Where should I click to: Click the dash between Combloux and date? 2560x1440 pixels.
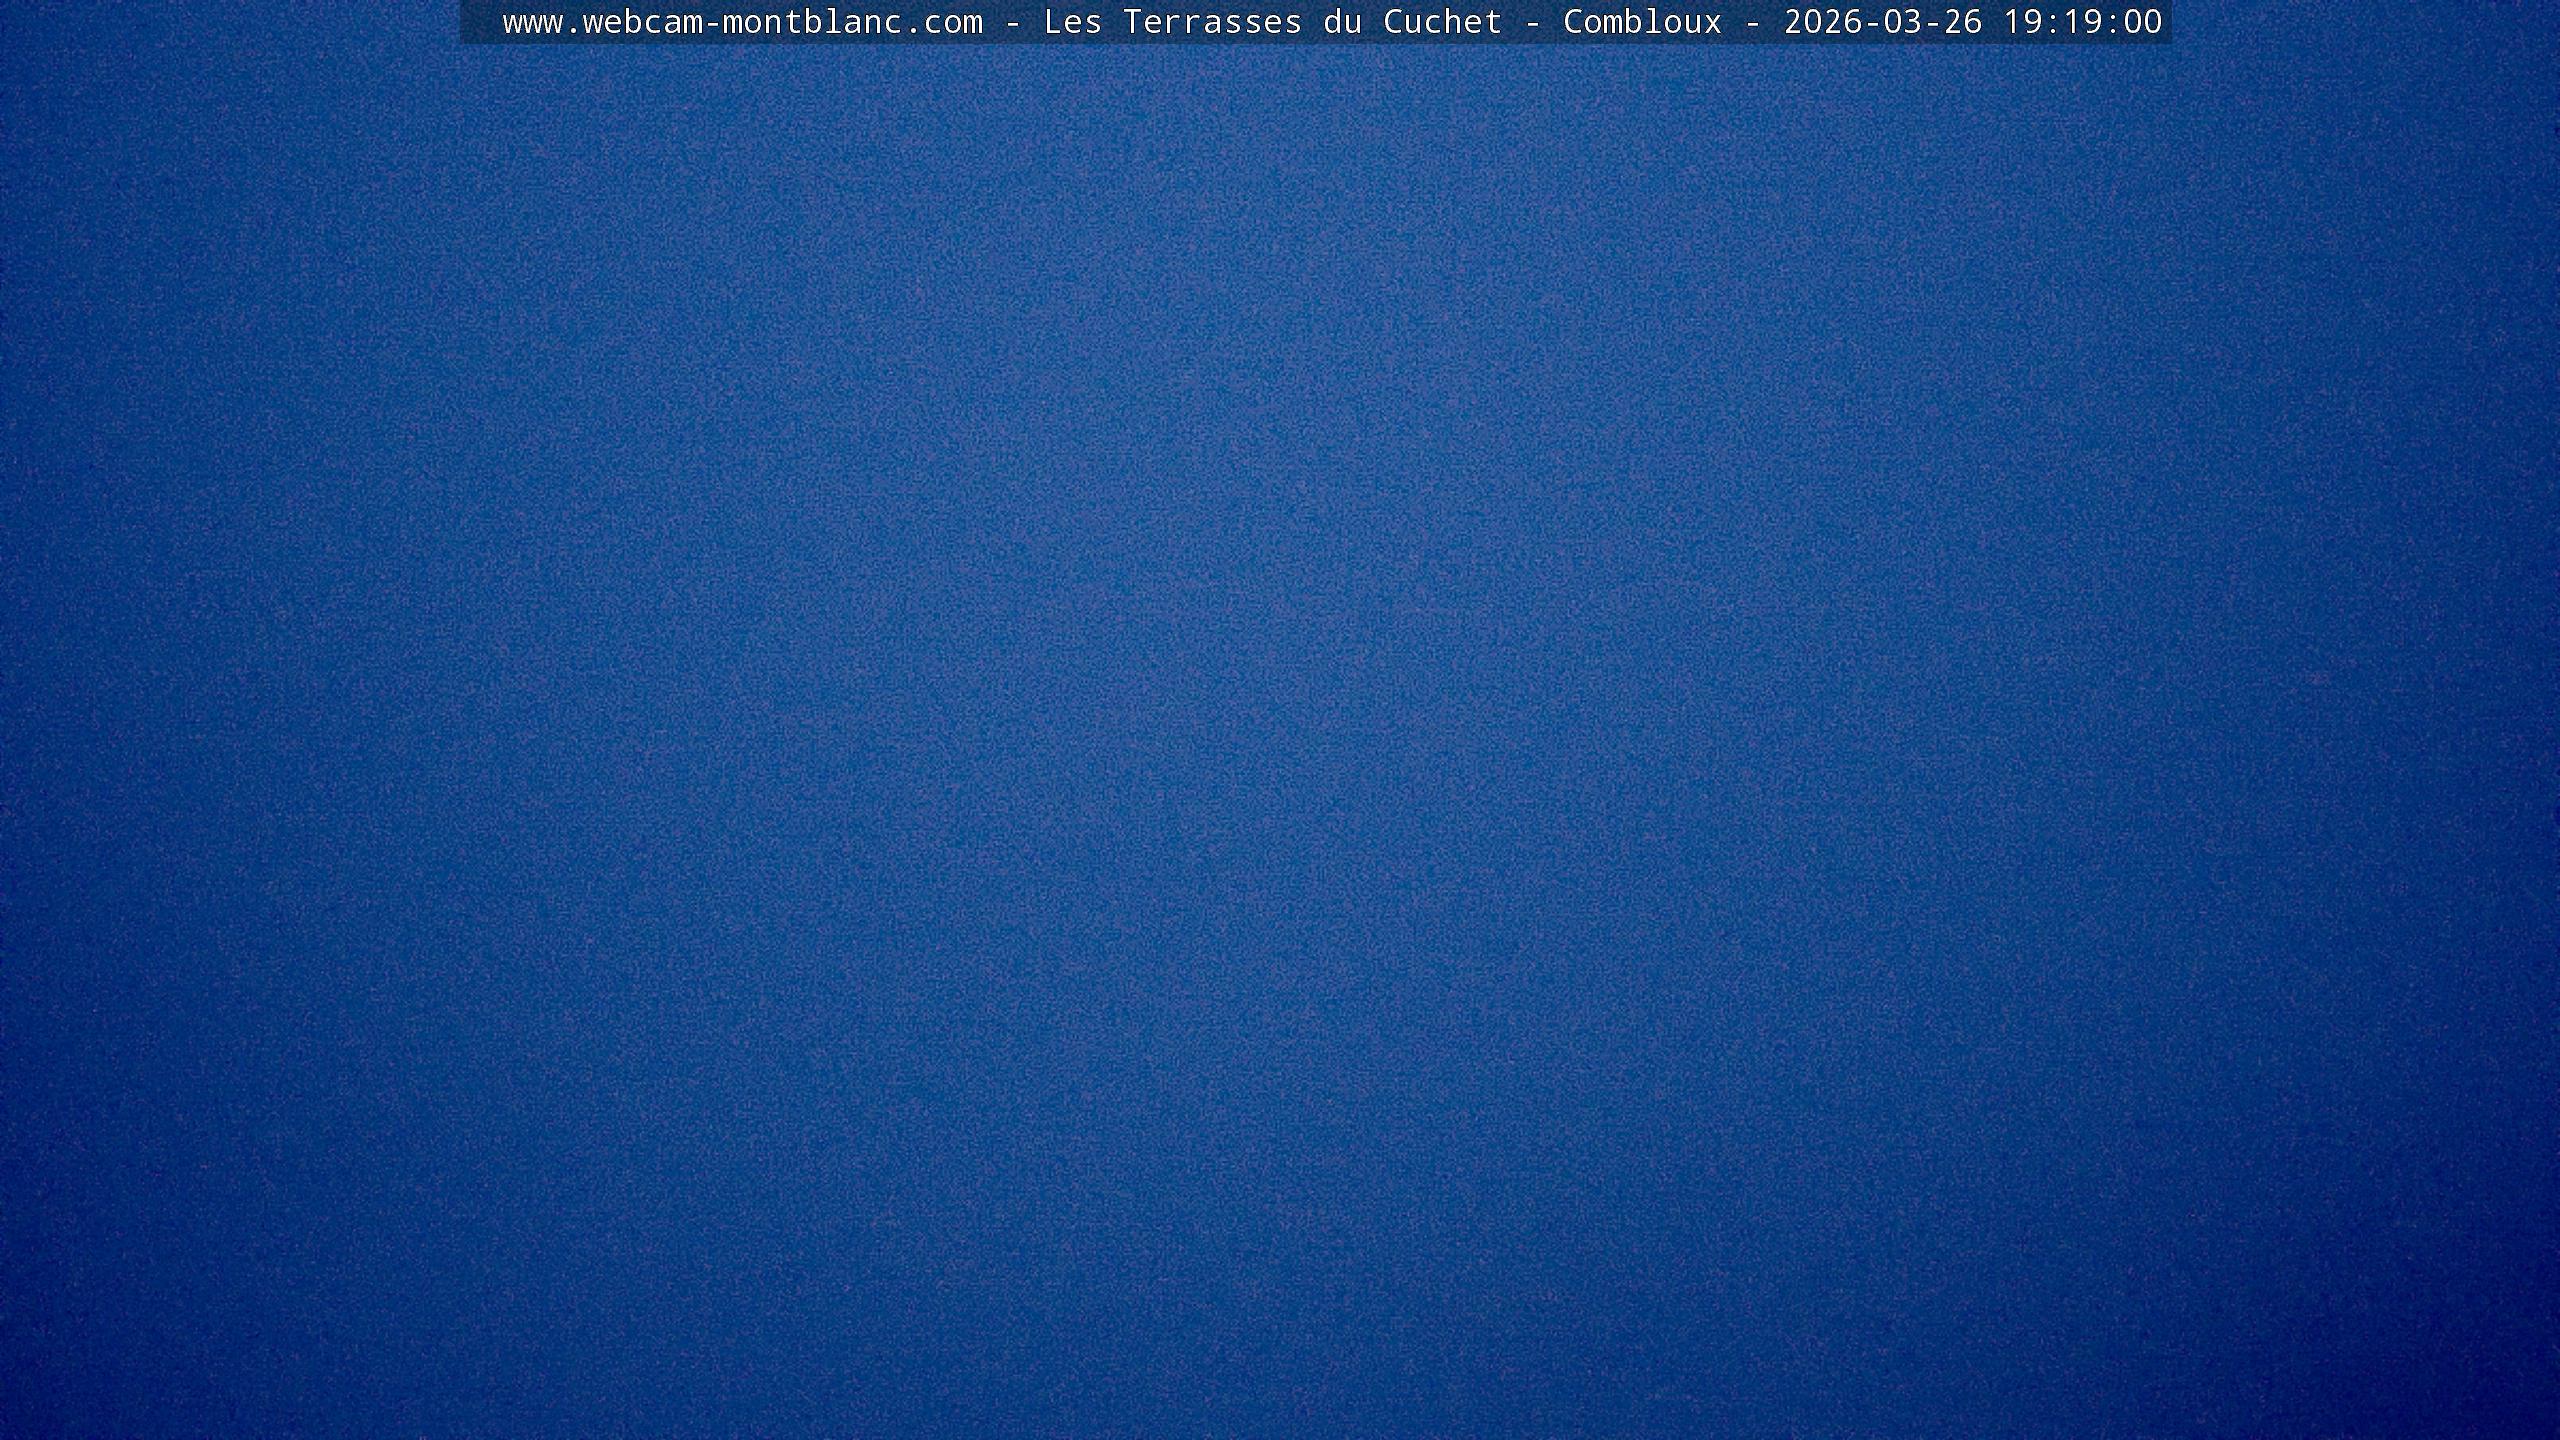coord(1752,22)
